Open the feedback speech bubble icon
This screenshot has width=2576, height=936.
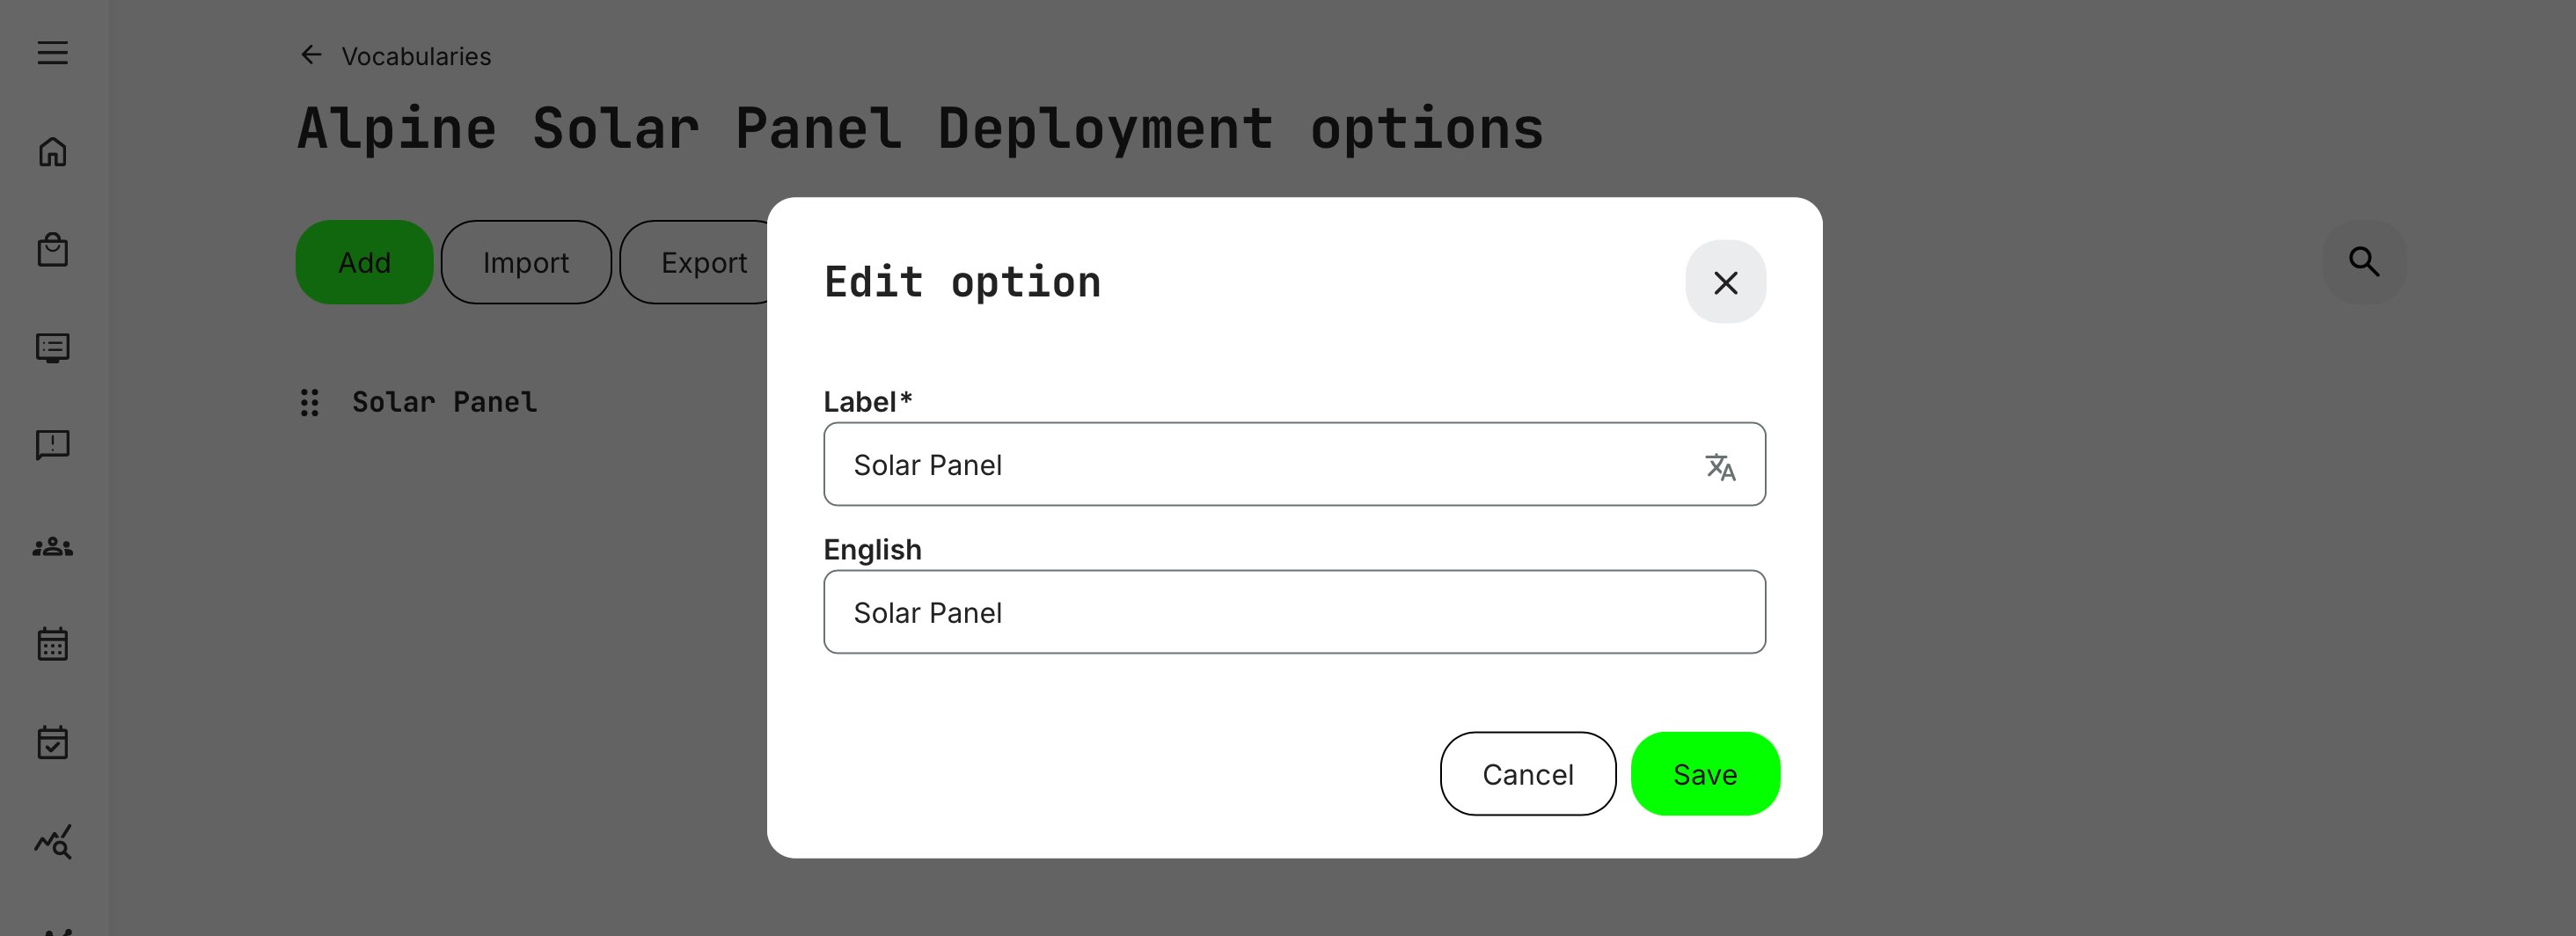click(x=53, y=445)
